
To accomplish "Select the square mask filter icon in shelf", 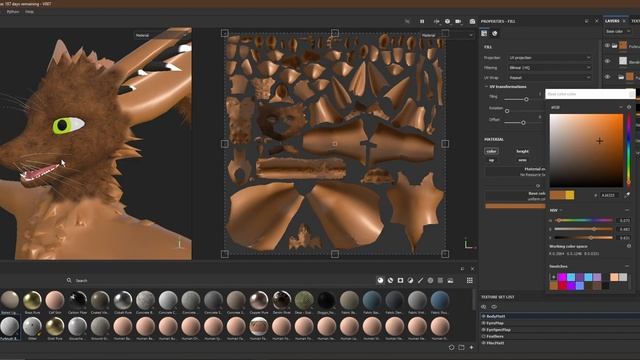I will (400, 280).
